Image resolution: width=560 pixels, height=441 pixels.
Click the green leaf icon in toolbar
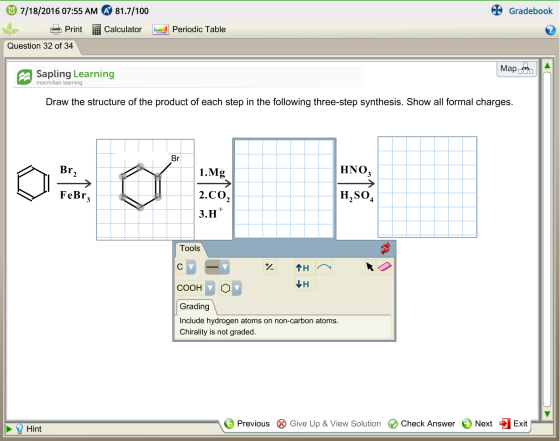click(x=10, y=29)
